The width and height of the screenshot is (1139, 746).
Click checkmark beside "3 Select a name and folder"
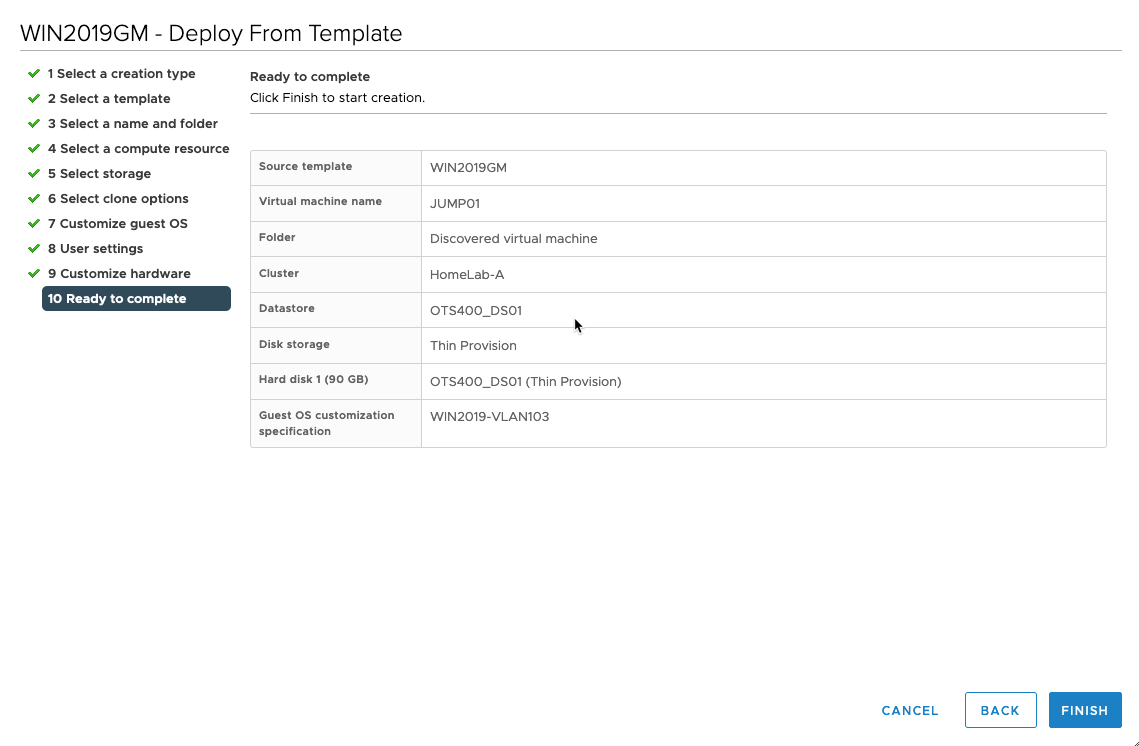click(x=33, y=123)
